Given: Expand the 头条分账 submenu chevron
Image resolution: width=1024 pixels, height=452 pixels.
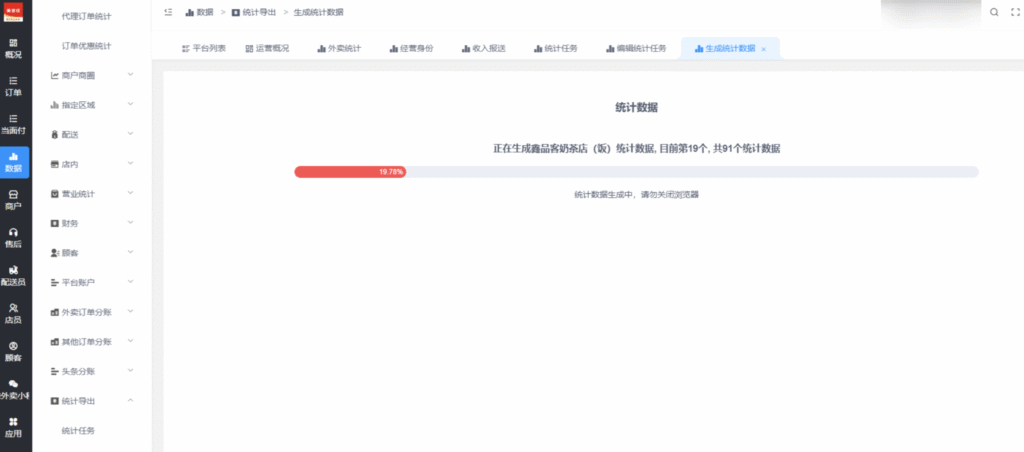Looking at the screenshot, I should pos(131,371).
